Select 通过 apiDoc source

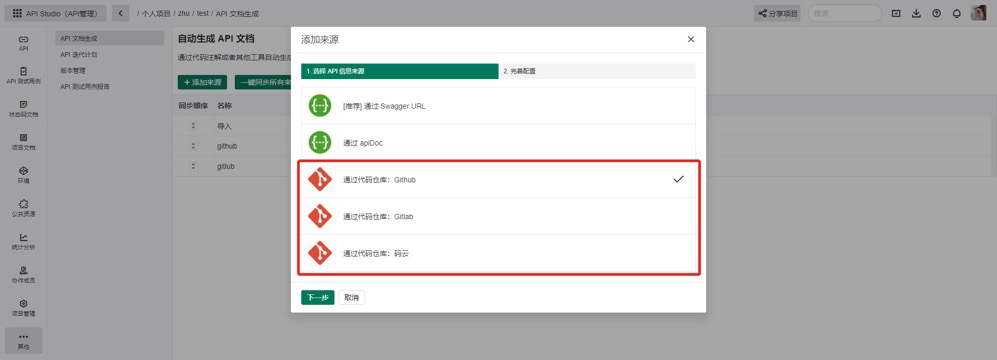coord(498,143)
